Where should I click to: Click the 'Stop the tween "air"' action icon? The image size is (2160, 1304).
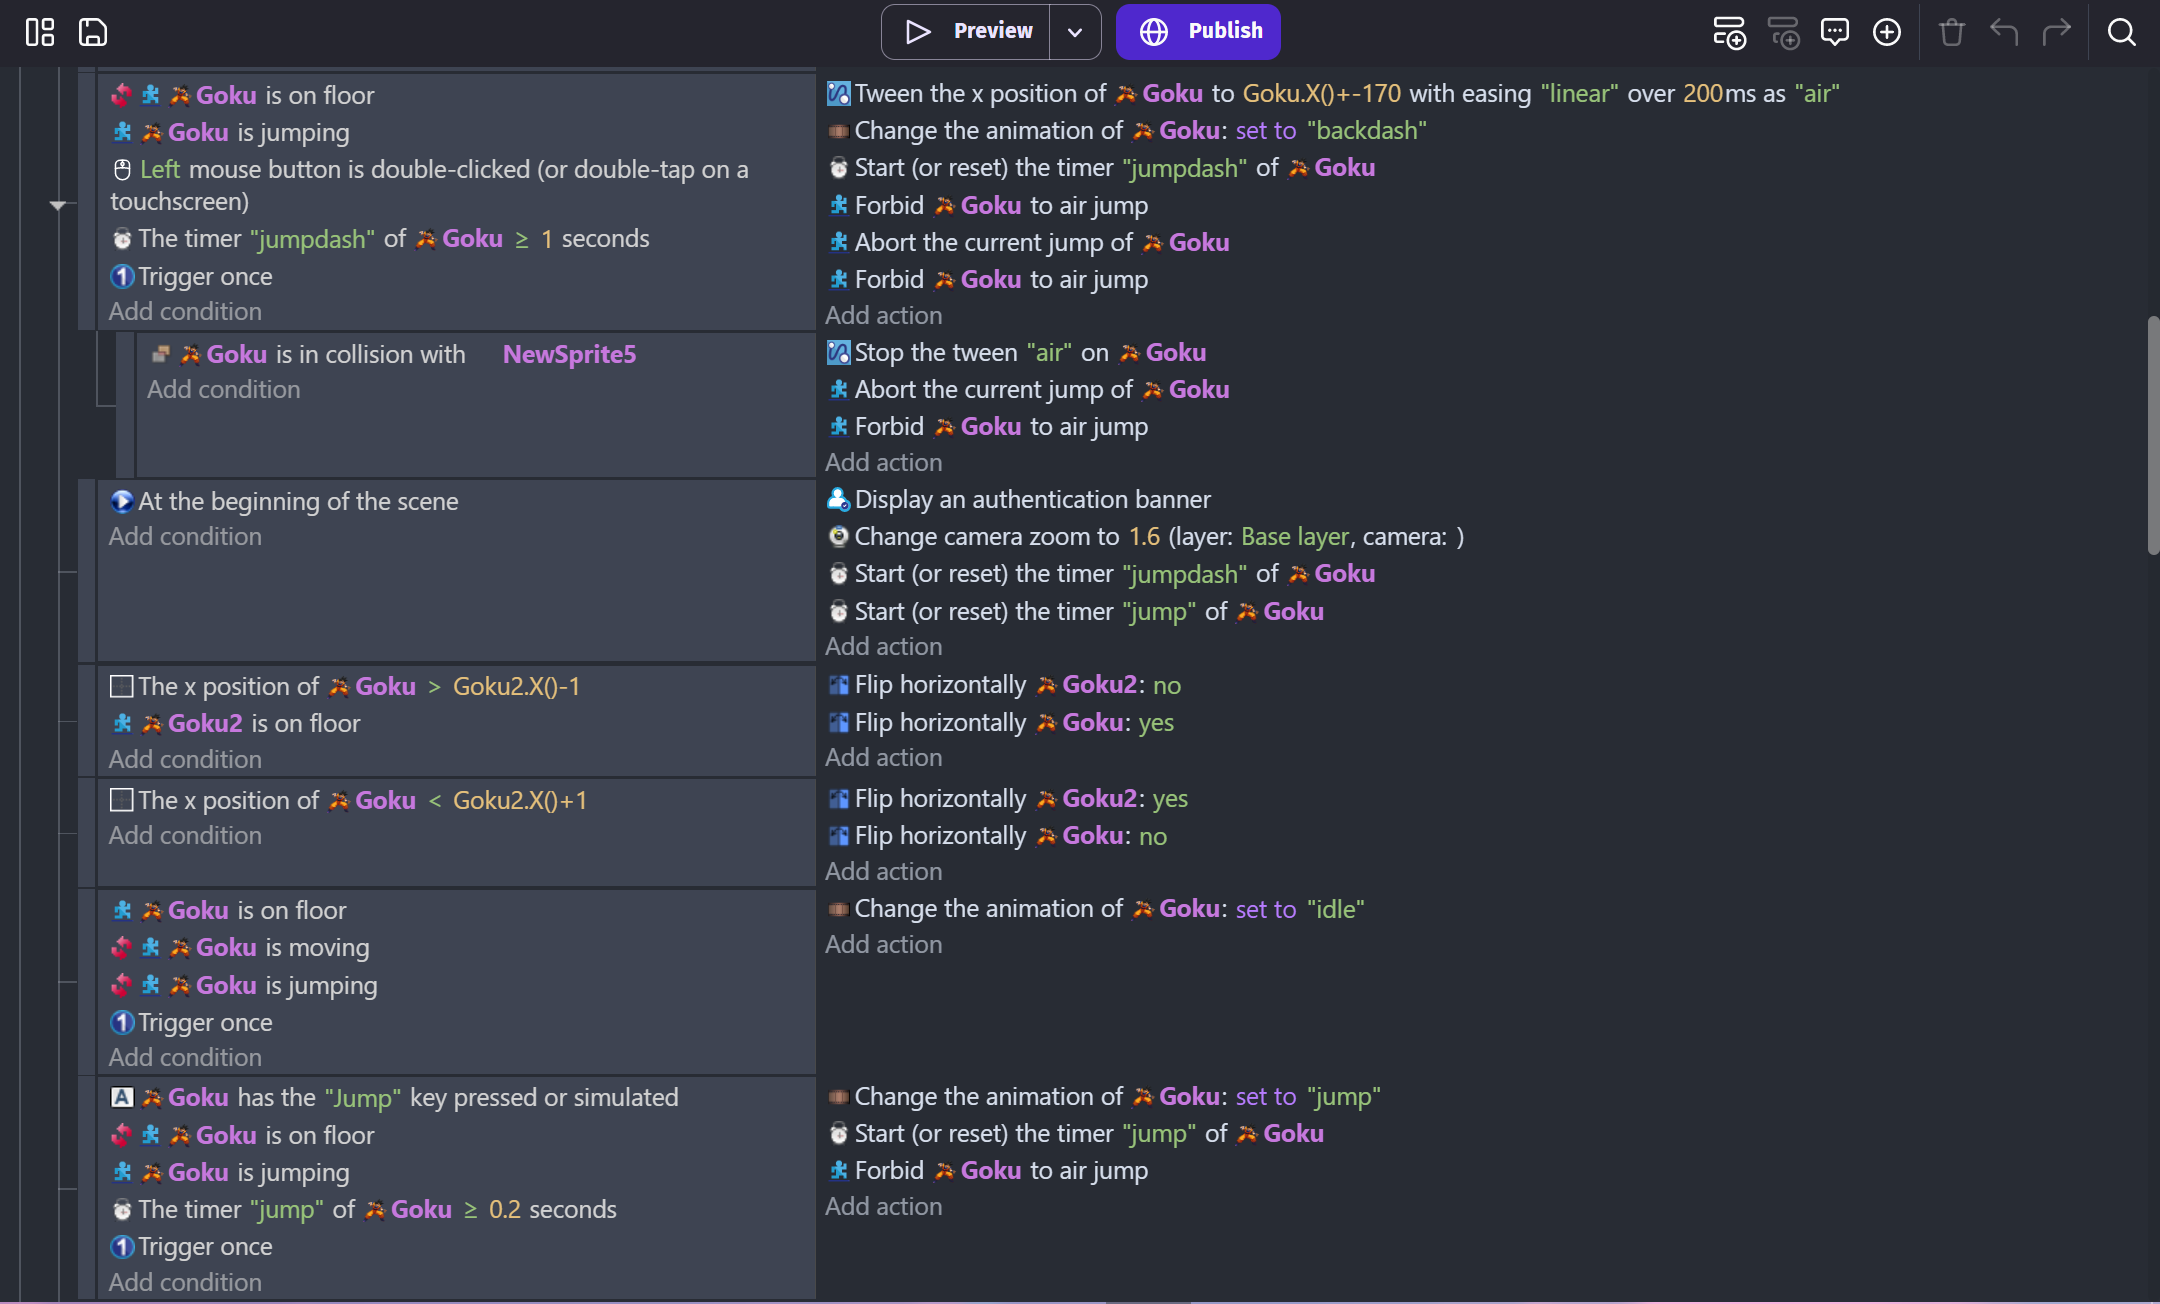(x=838, y=352)
